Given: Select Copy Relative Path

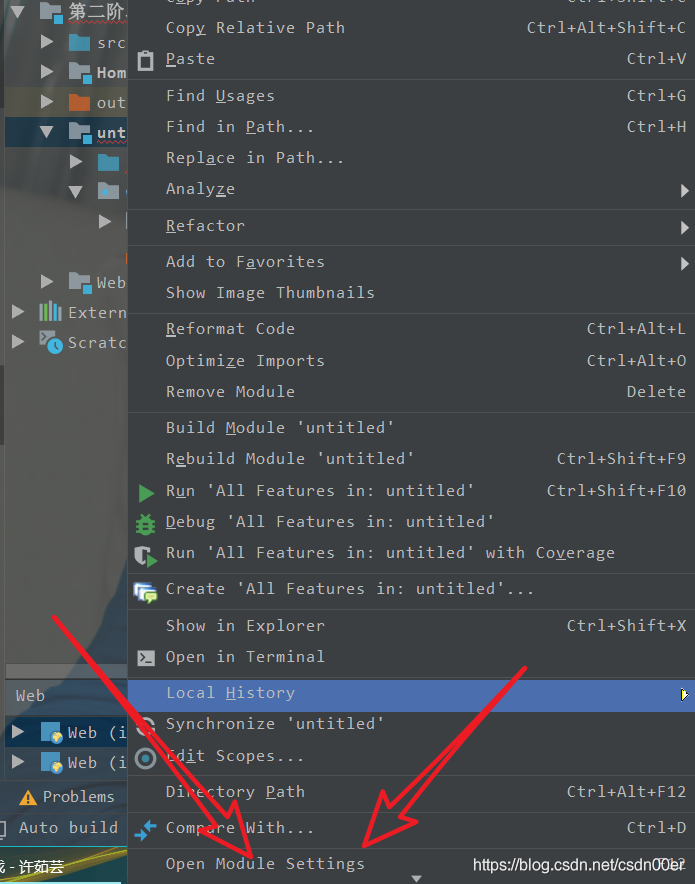Looking at the screenshot, I should [411, 28].
